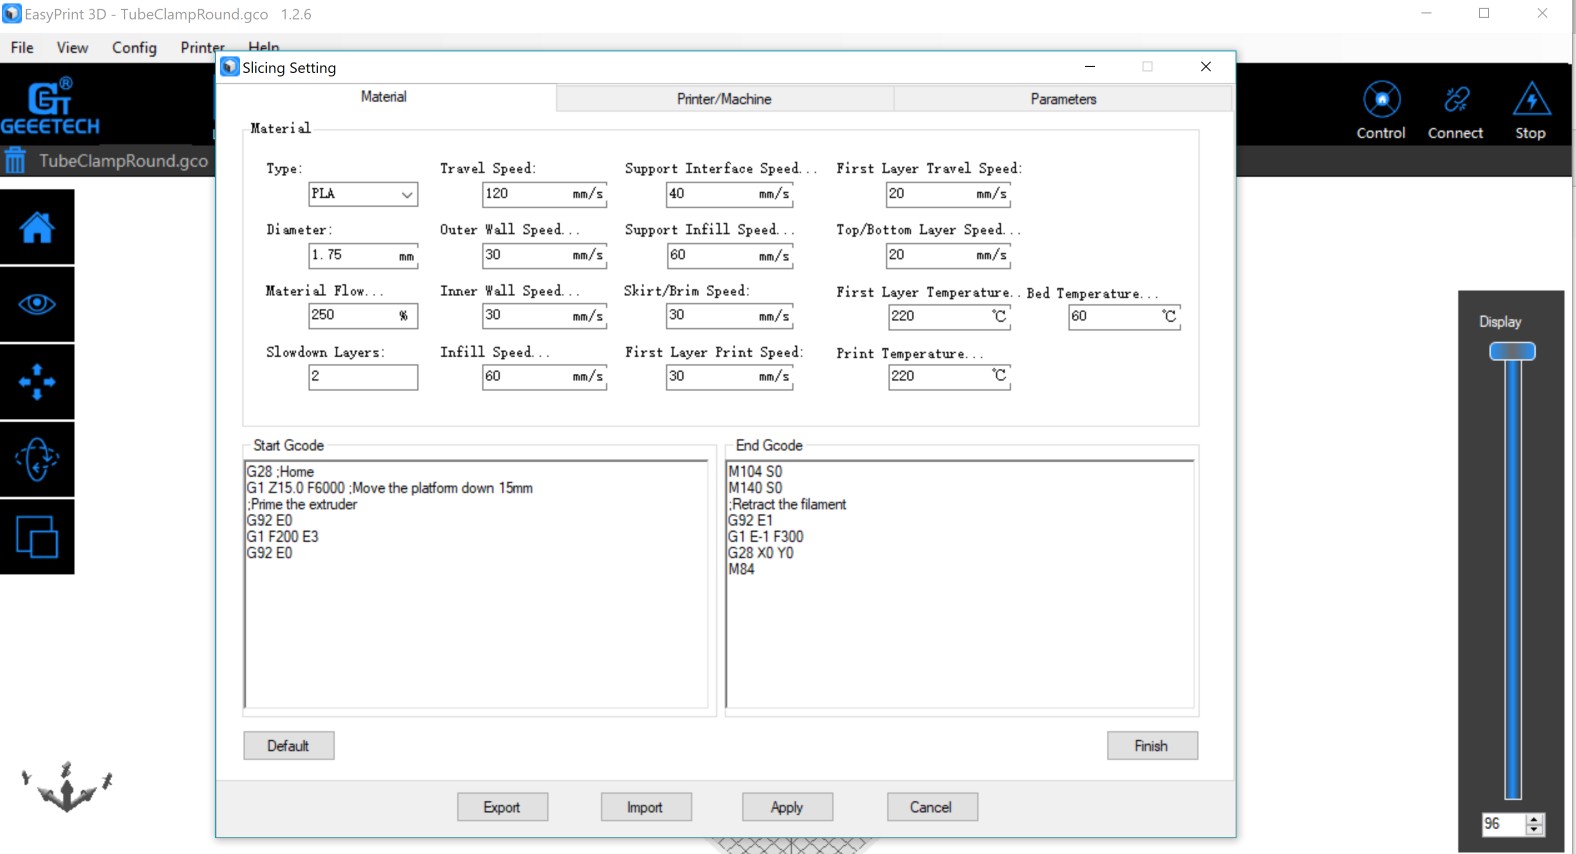Viewport: 1576px width, 854px height.
Task: Switch to the Printer/Machine tab
Action: (x=724, y=99)
